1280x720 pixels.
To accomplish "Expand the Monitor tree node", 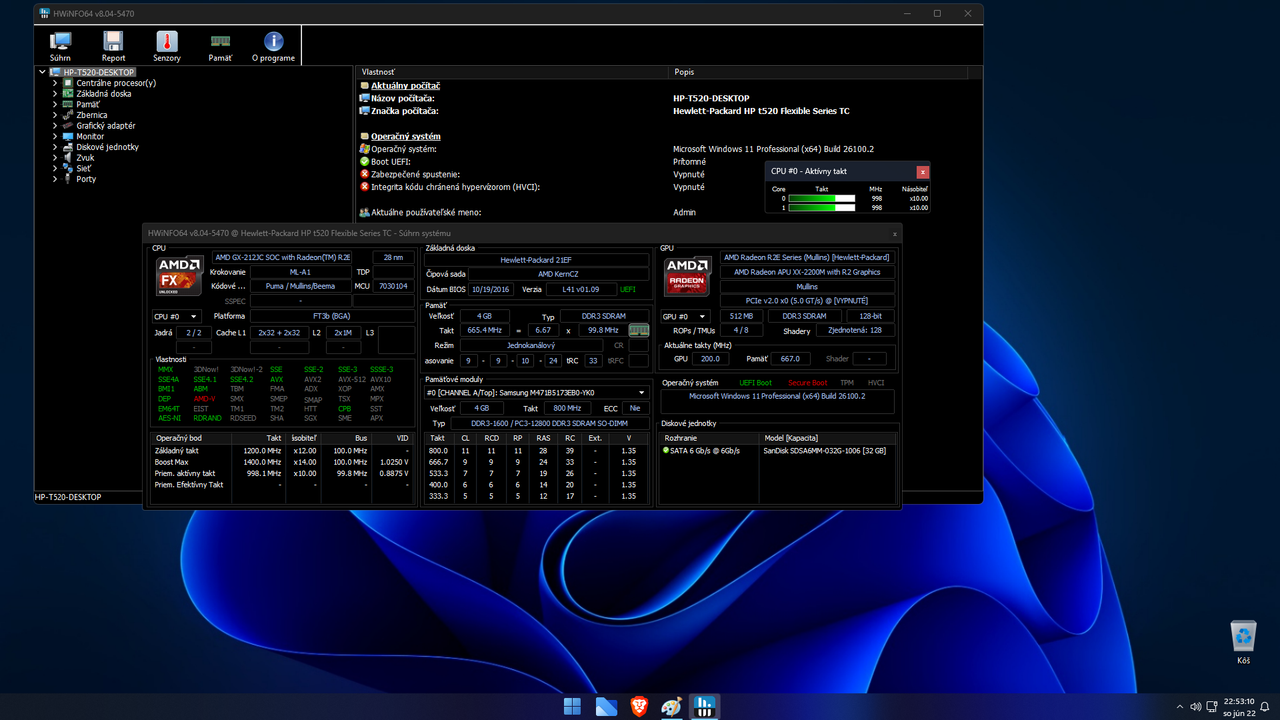I will coord(55,136).
